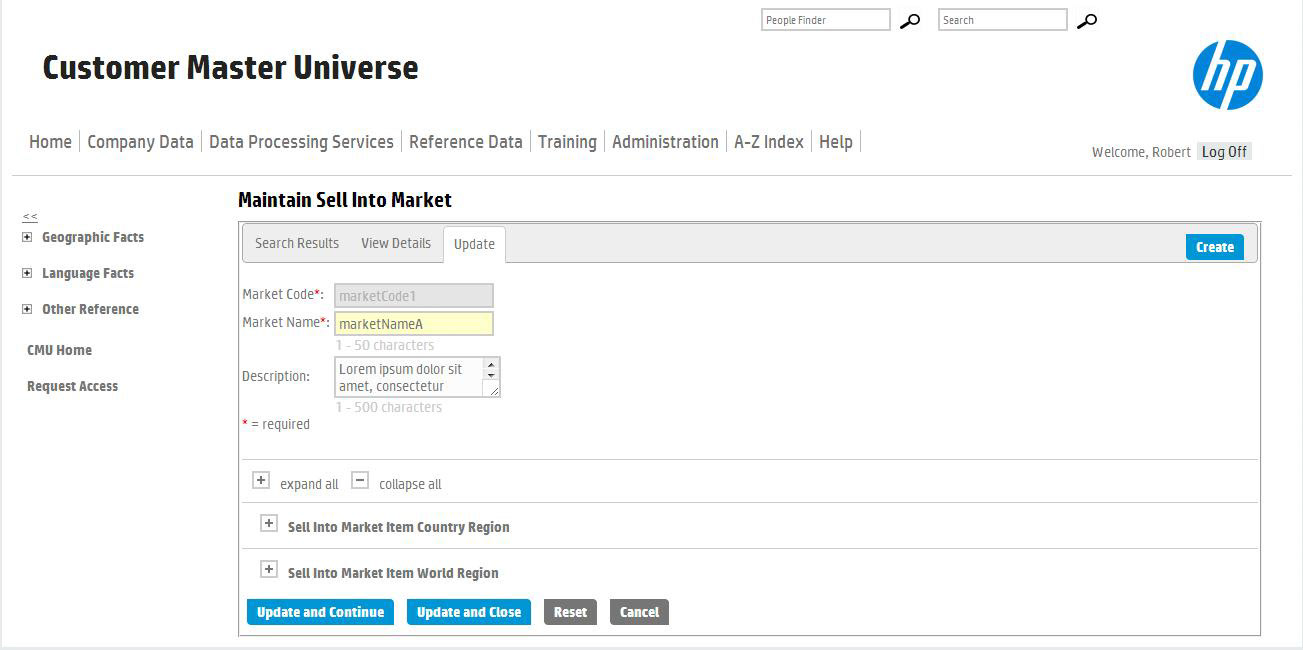The width and height of the screenshot is (1303, 650).
Task: Expand Geographic Facts in sidebar
Action: click(x=27, y=237)
